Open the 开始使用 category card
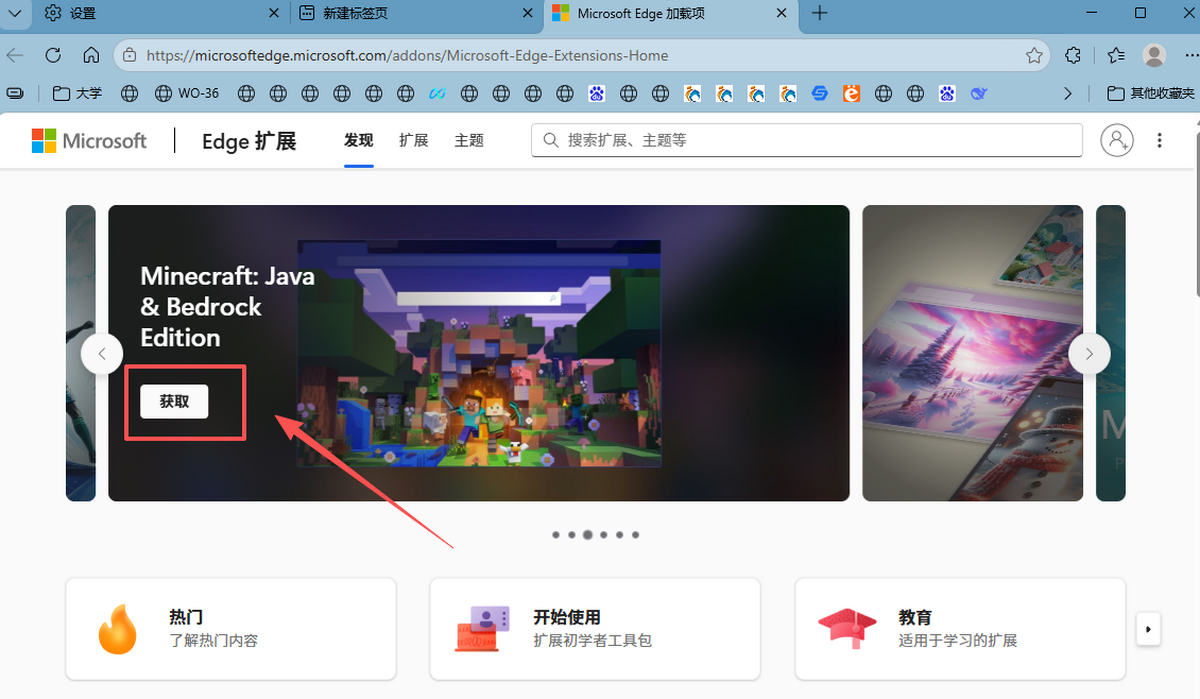The width and height of the screenshot is (1200, 699). pos(595,629)
